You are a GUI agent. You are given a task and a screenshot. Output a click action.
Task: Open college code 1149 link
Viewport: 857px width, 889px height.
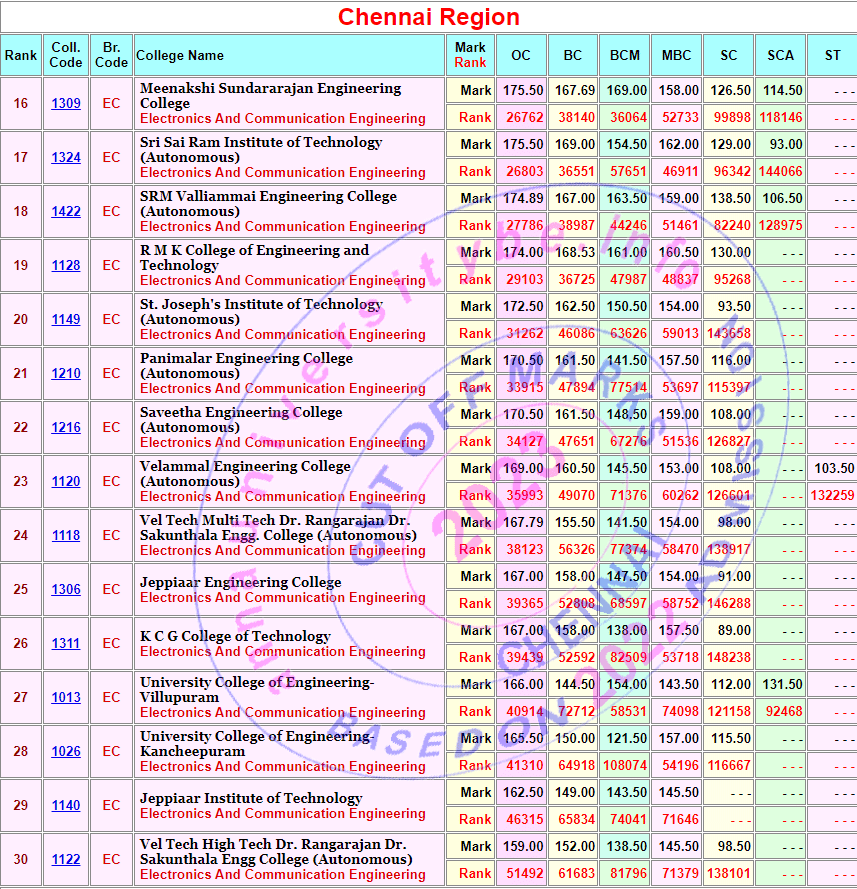tap(66, 319)
